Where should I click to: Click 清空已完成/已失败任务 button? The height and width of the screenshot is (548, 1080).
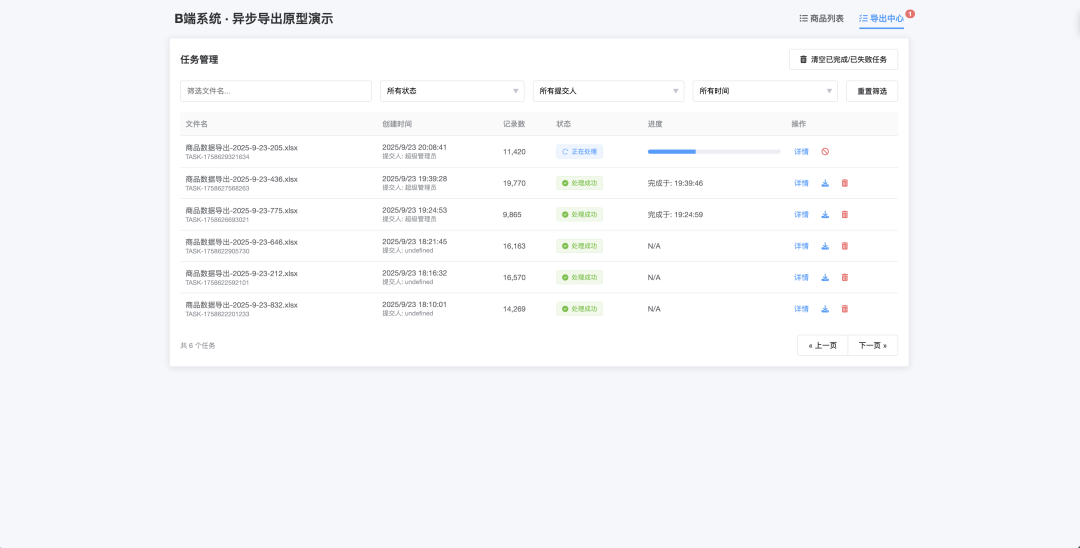[x=843, y=60]
